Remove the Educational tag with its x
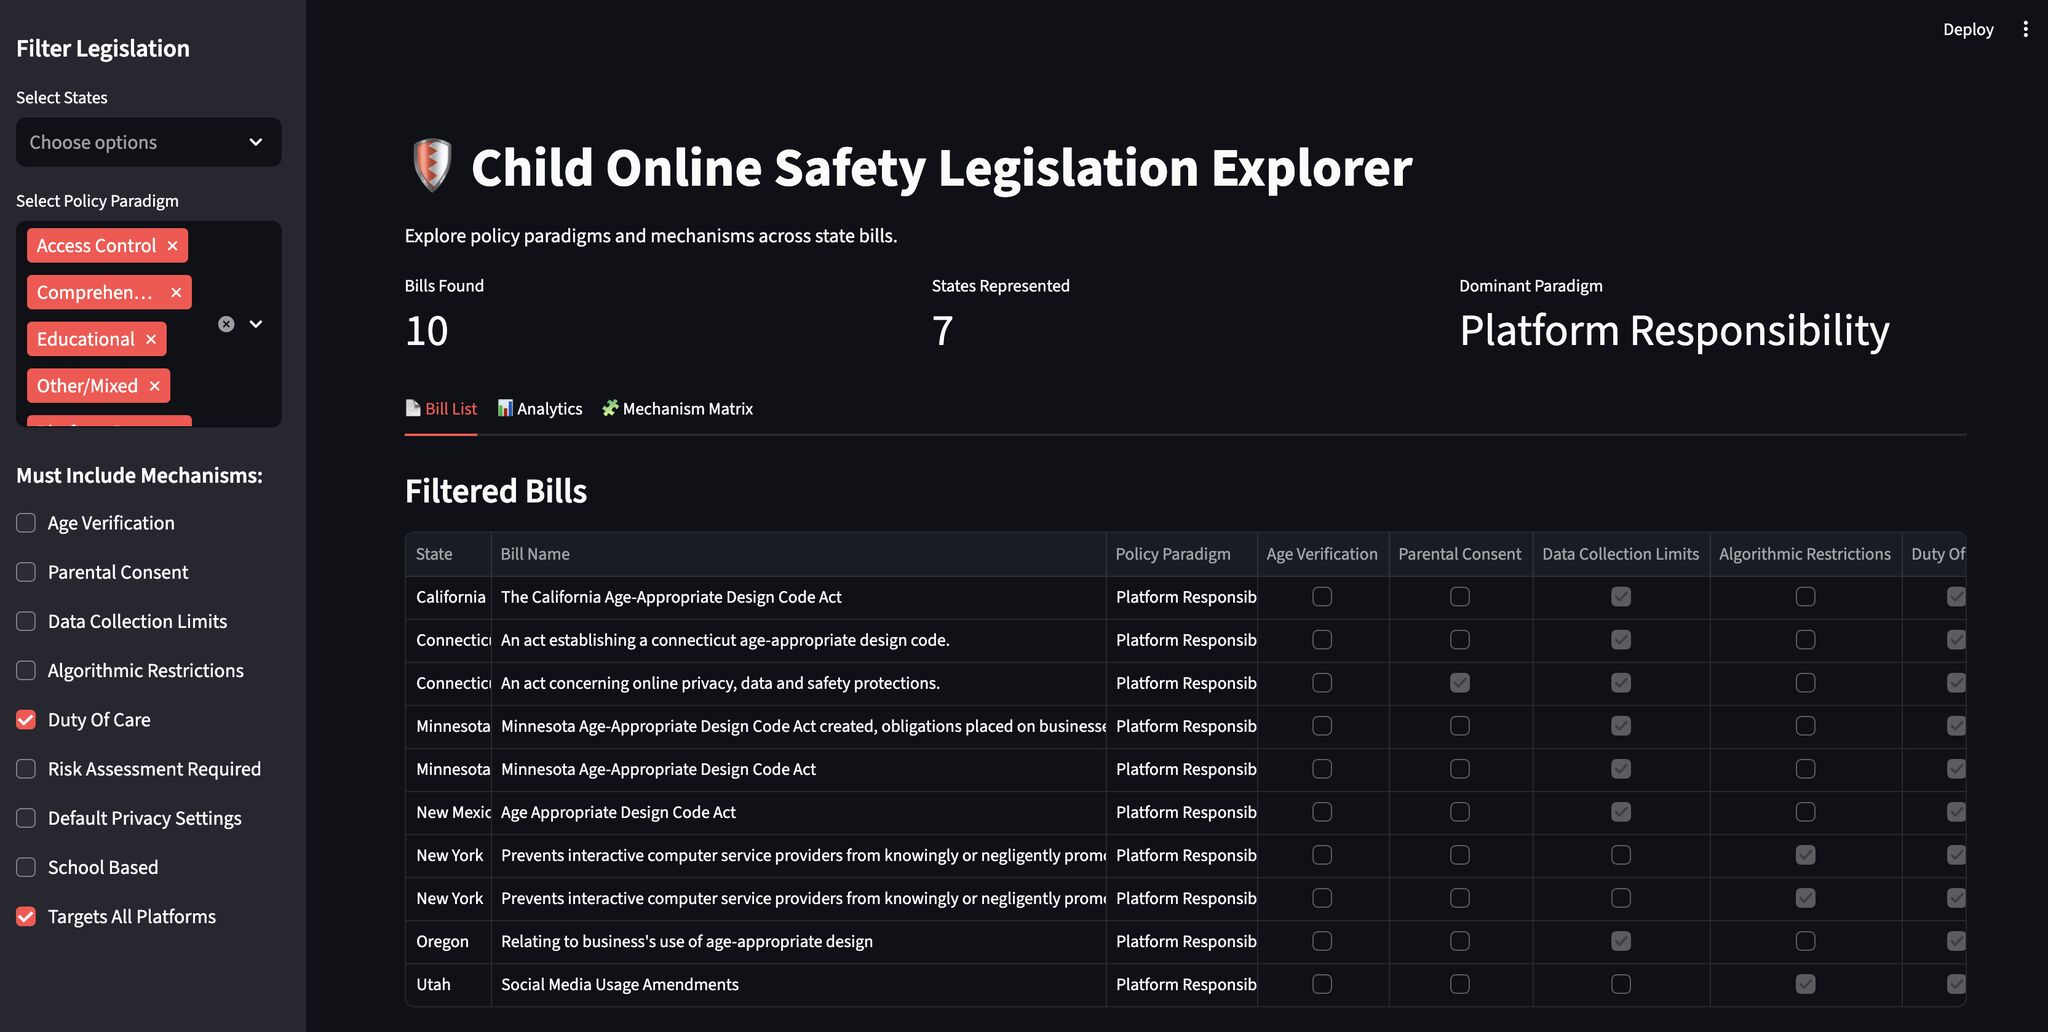This screenshot has height=1032, width=2048. point(151,339)
